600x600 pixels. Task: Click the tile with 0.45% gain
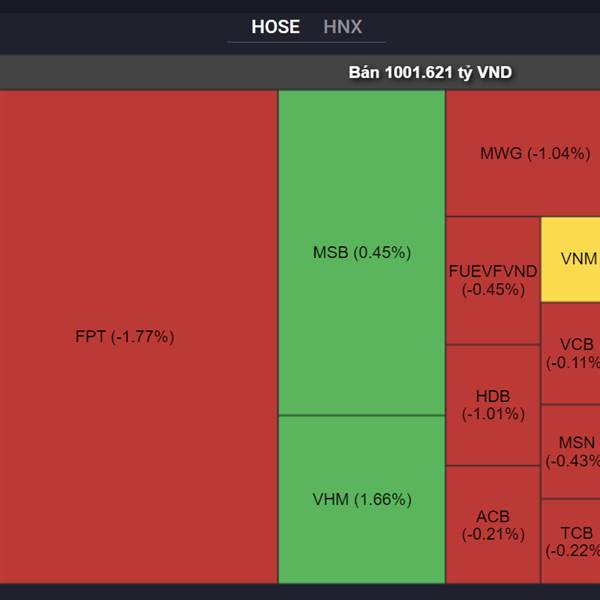pyautogui.click(x=361, y=253)
